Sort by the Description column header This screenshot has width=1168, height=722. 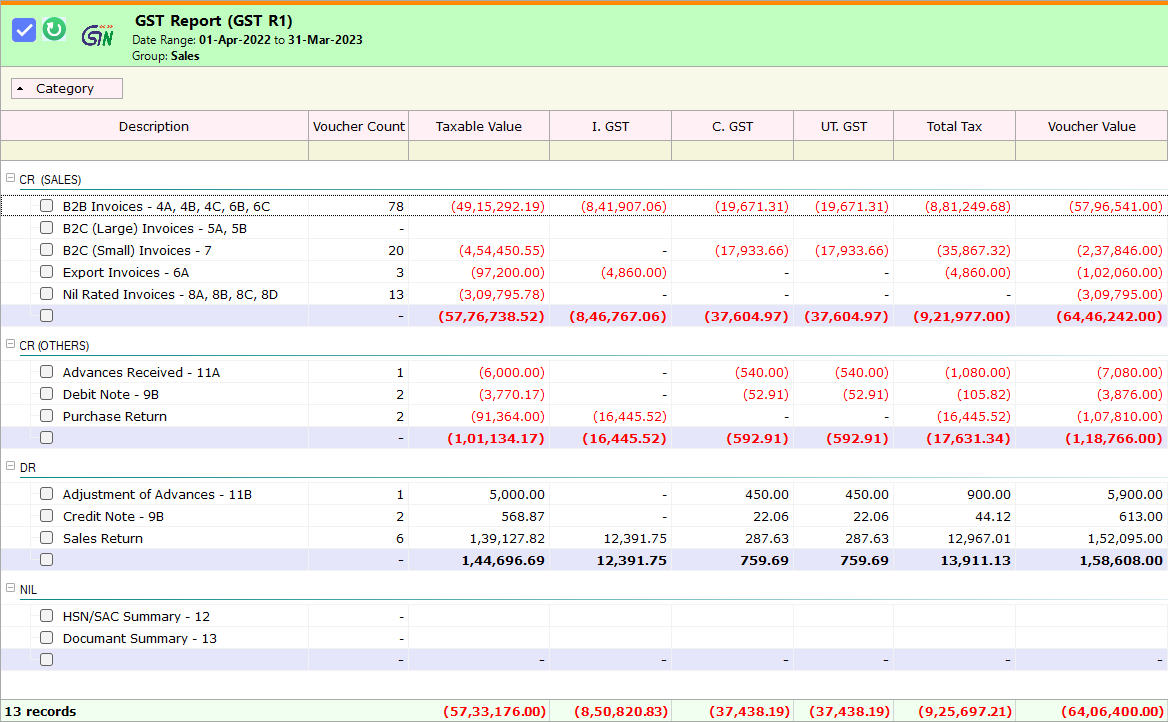pyautogui.click(x=153, y=126)
